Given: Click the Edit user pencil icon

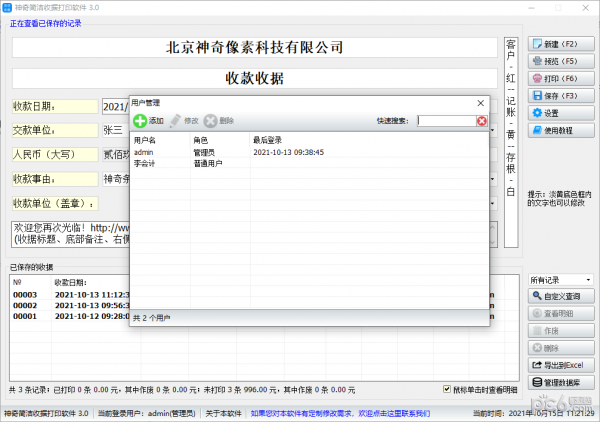Looking at the screenshot, I should [175, 121].
